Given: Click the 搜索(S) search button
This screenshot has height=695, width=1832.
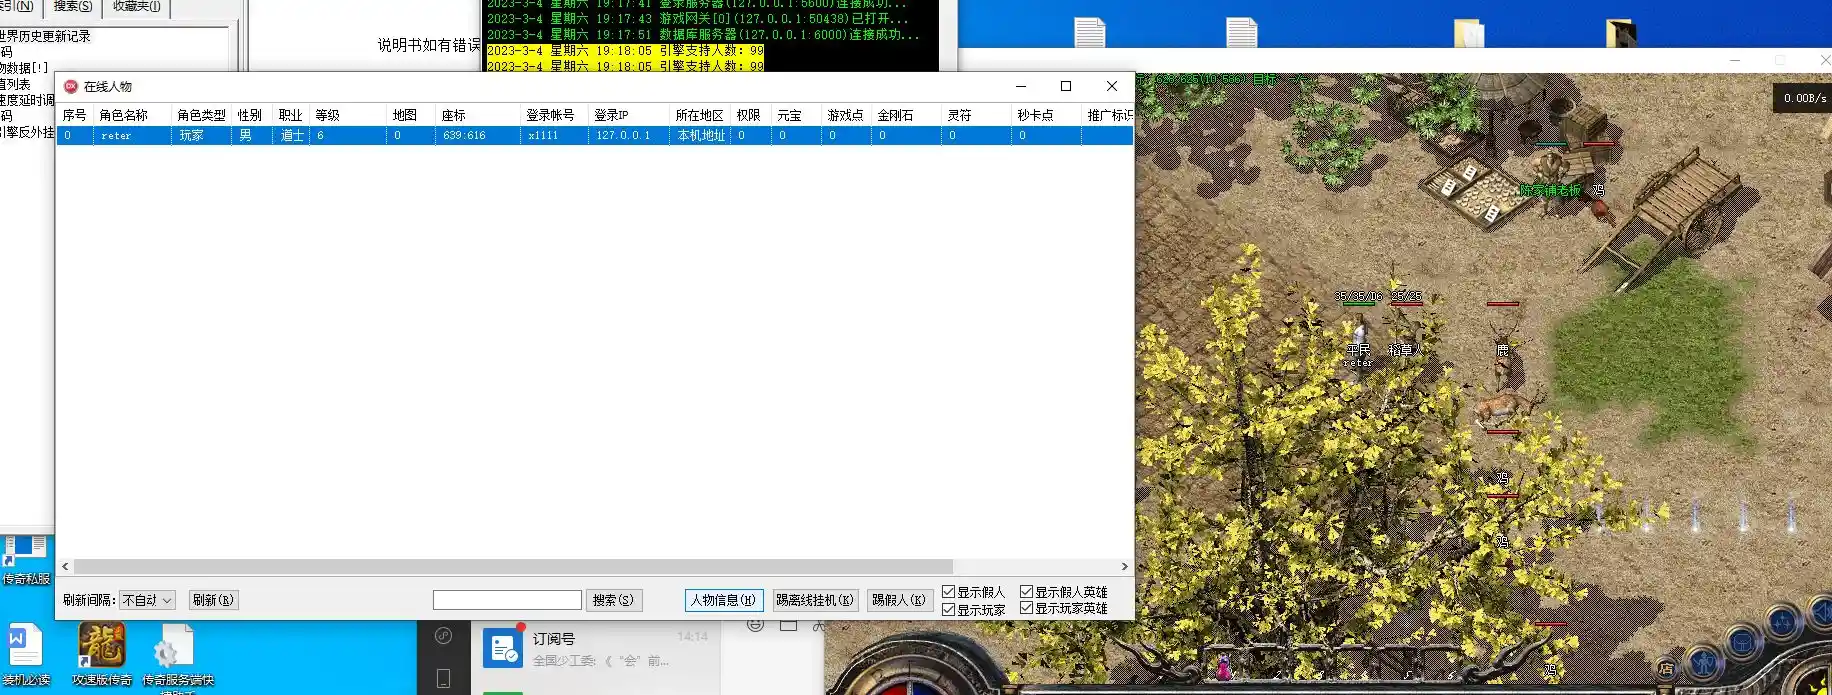Looking at the screenshot, I should tap(614, 600).
